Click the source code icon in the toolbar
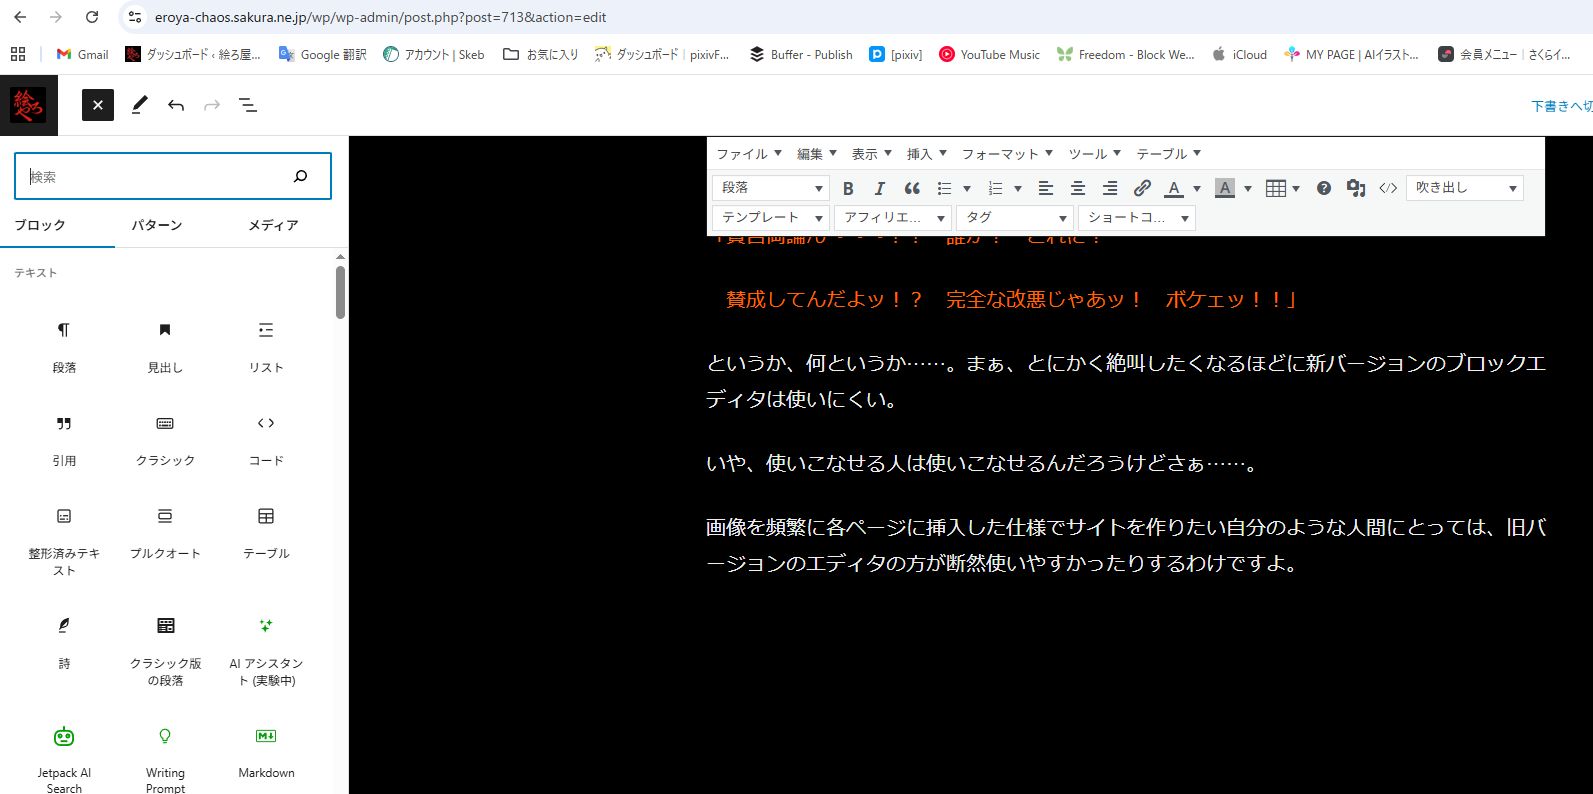This screenshot has width=1593, height=794. (1388, 188)
